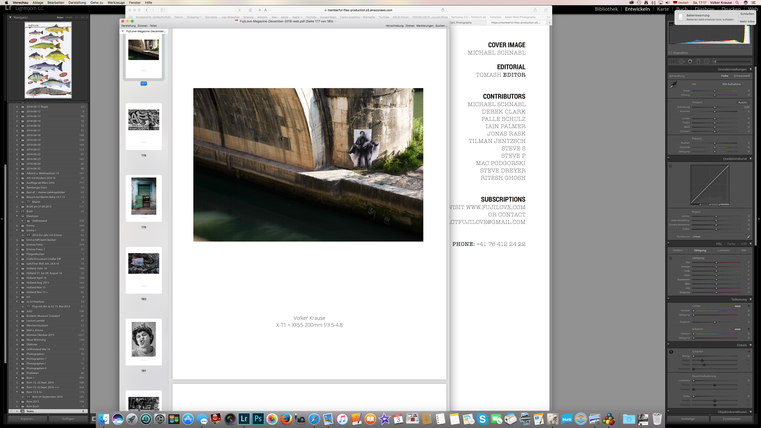Viewport: 761px width, 428px height.
Task: Open white balance Wie Aufnahme dropdown
Action: pos(732,84)
